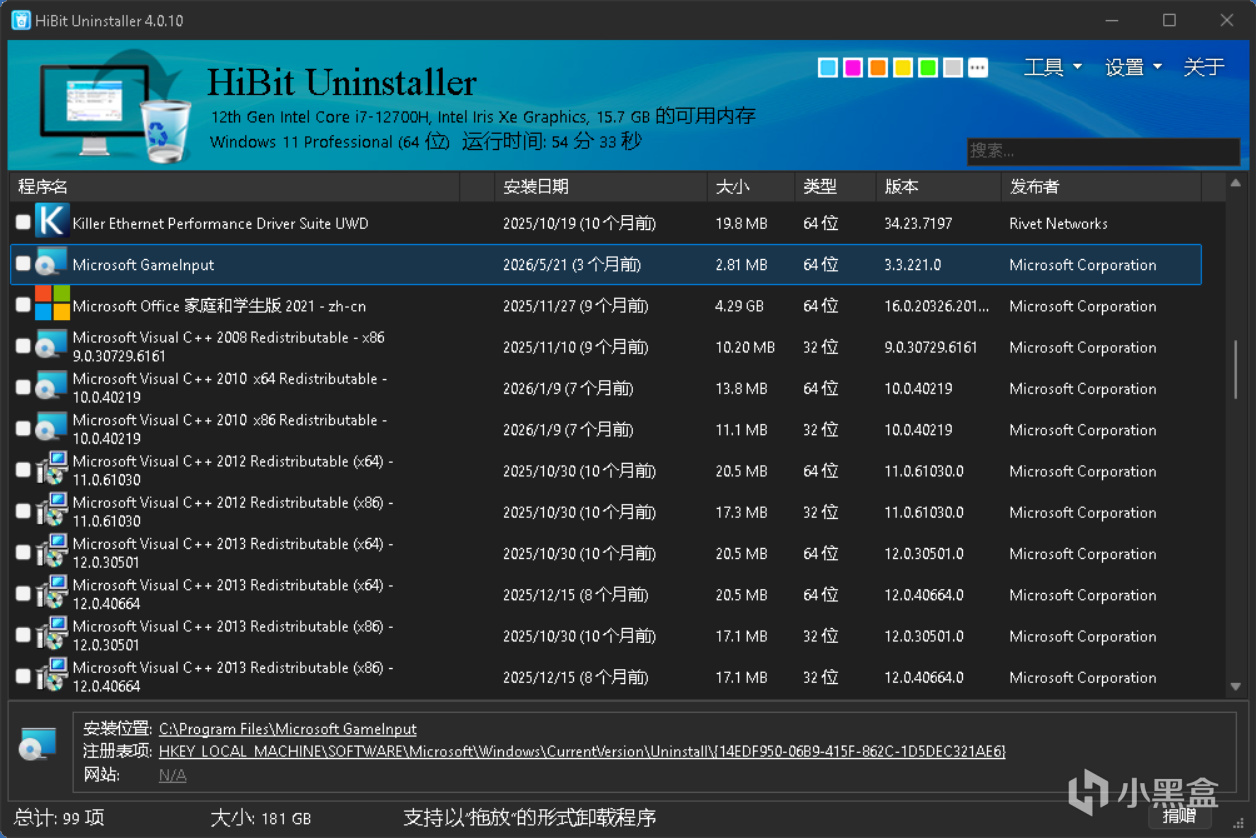
Task: Tick the Visual C++ 2008 x86 Redistributable checkbox
Action: 23,346
